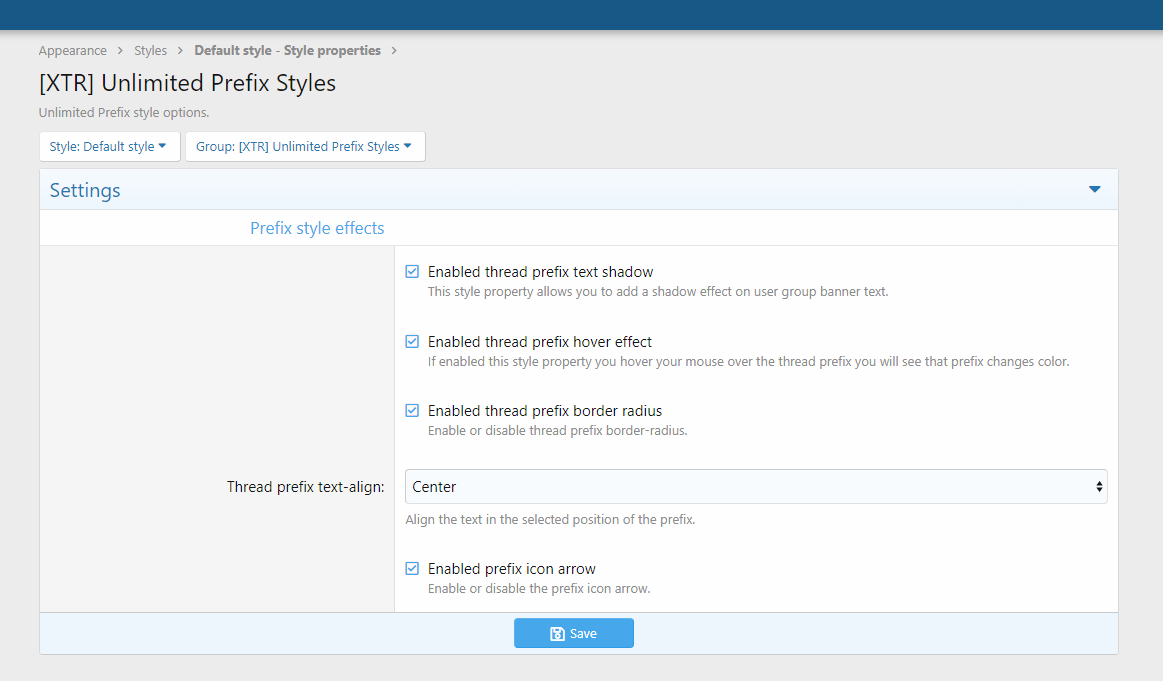Click the caret icon beside Group: [XTR] Unlimited Prefix Styles
1163x681 pixels.
coord(408,146)
